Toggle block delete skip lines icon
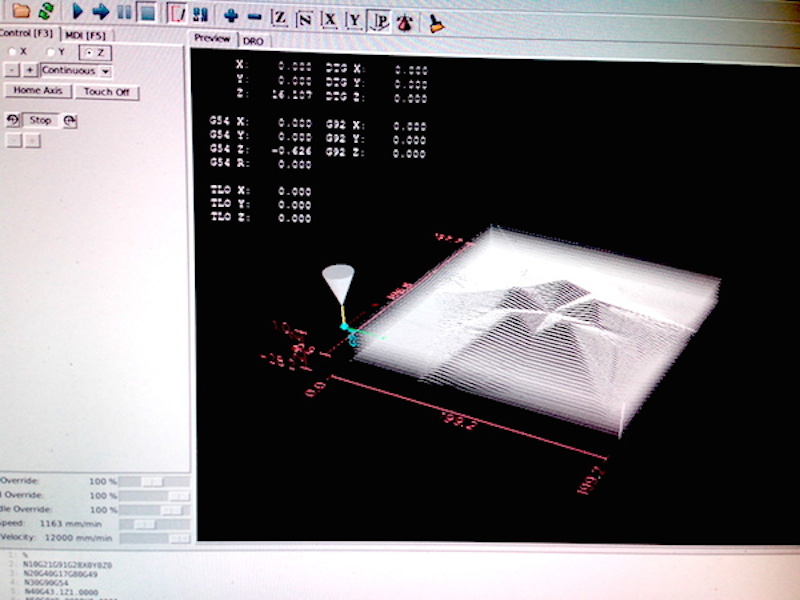Image resolution: width=800 pixels, height=600 pixels. click(177, 13)
